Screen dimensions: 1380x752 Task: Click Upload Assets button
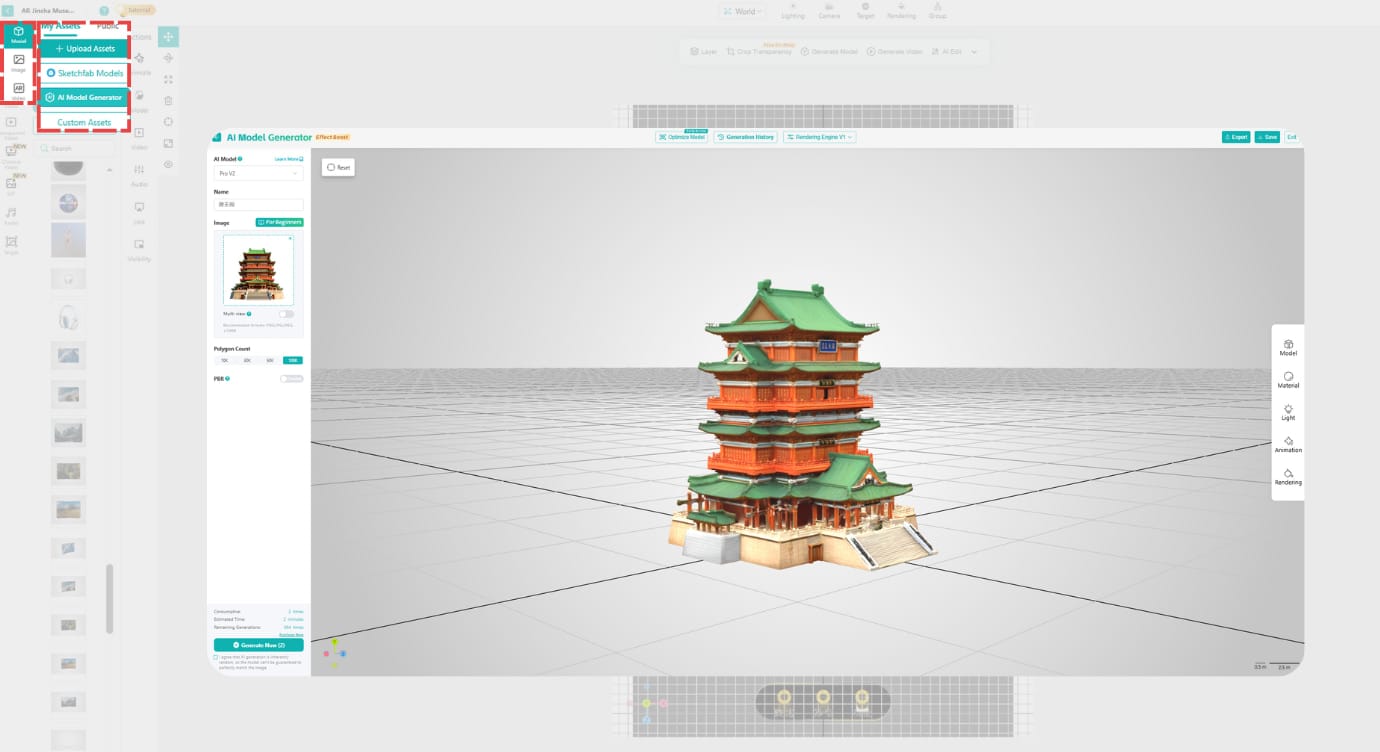coord(84,48)
